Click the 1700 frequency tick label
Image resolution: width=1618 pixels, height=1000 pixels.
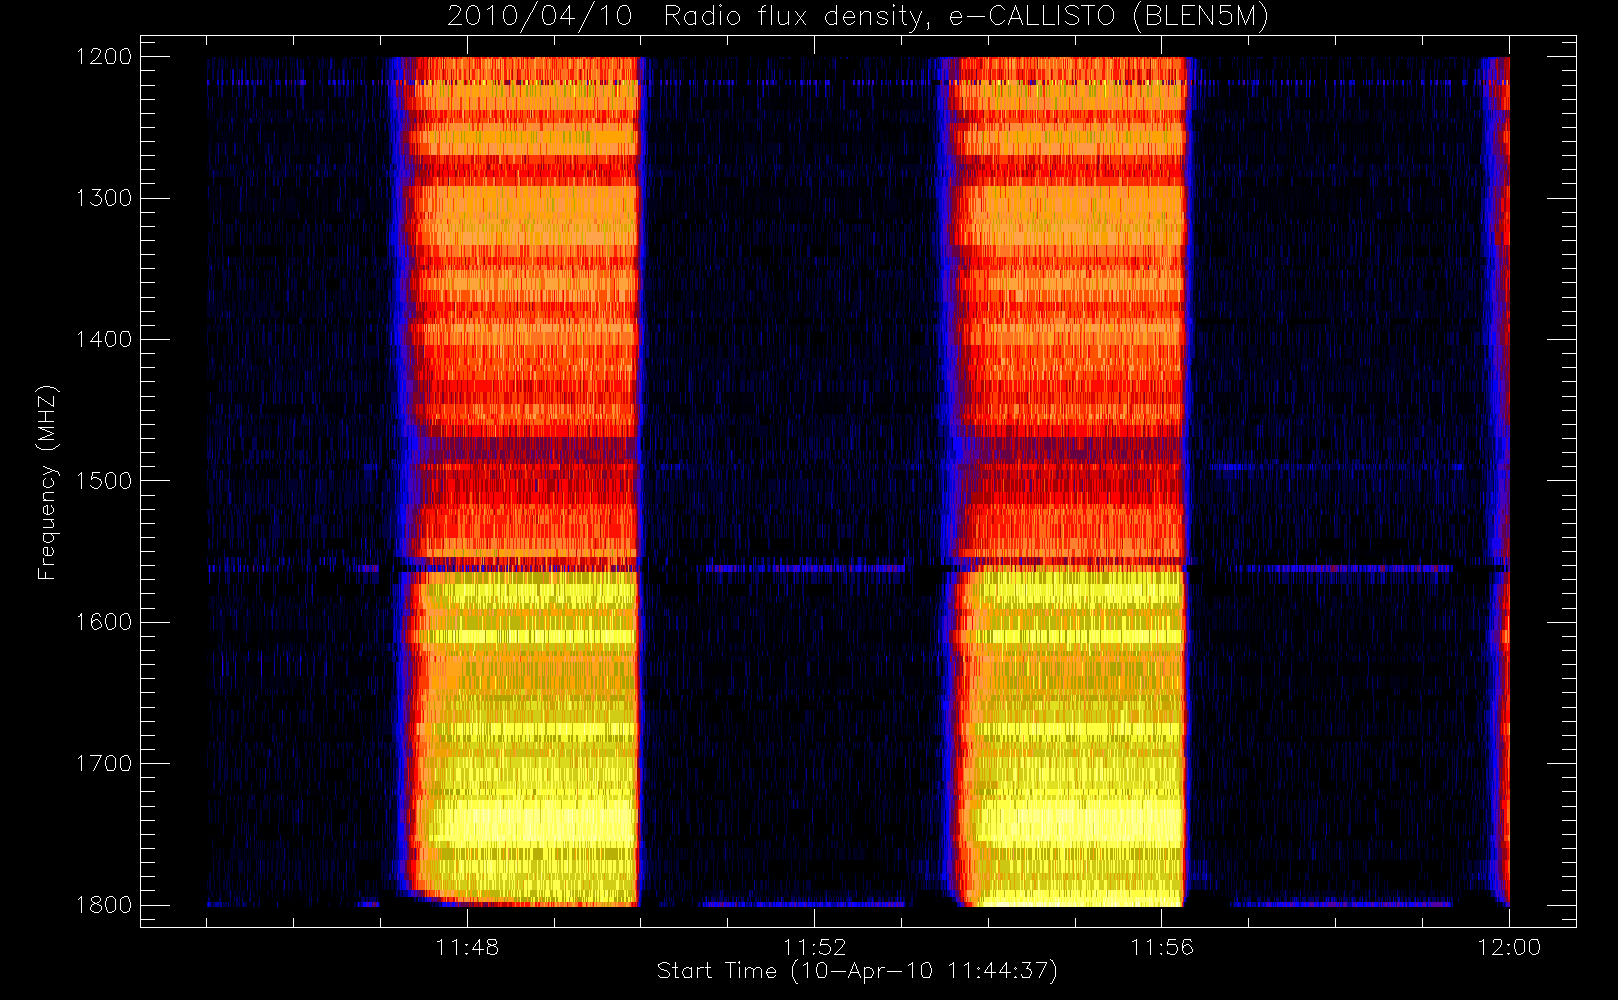pos(104,763)
